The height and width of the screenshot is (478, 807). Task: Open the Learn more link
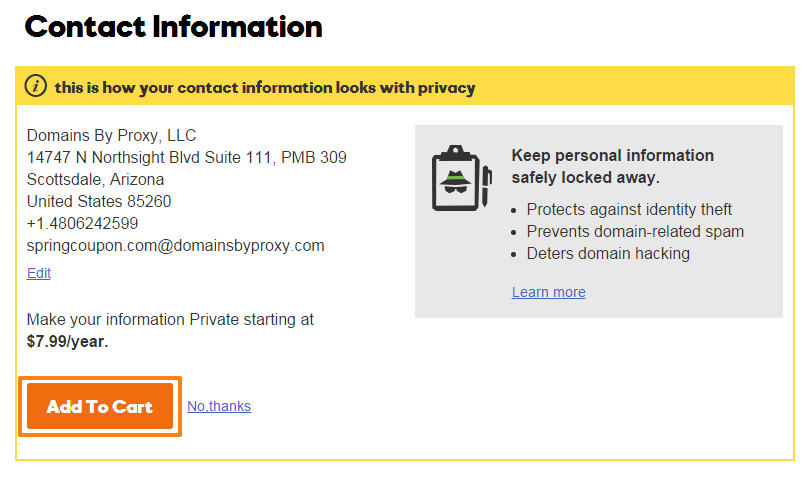point(548,292)
